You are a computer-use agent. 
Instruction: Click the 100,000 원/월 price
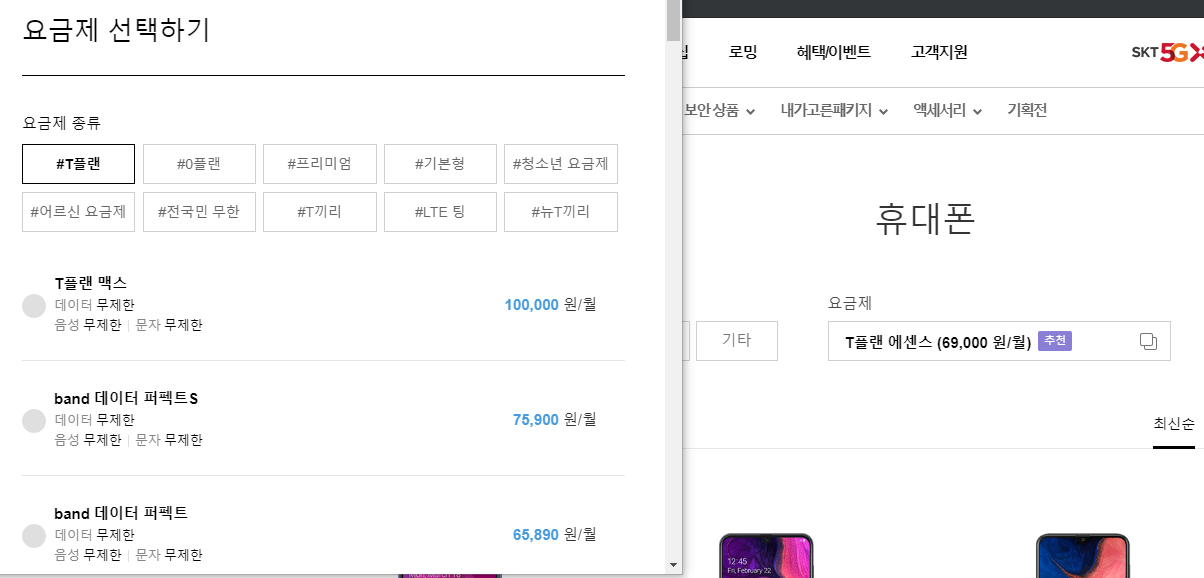pos(550,305)
